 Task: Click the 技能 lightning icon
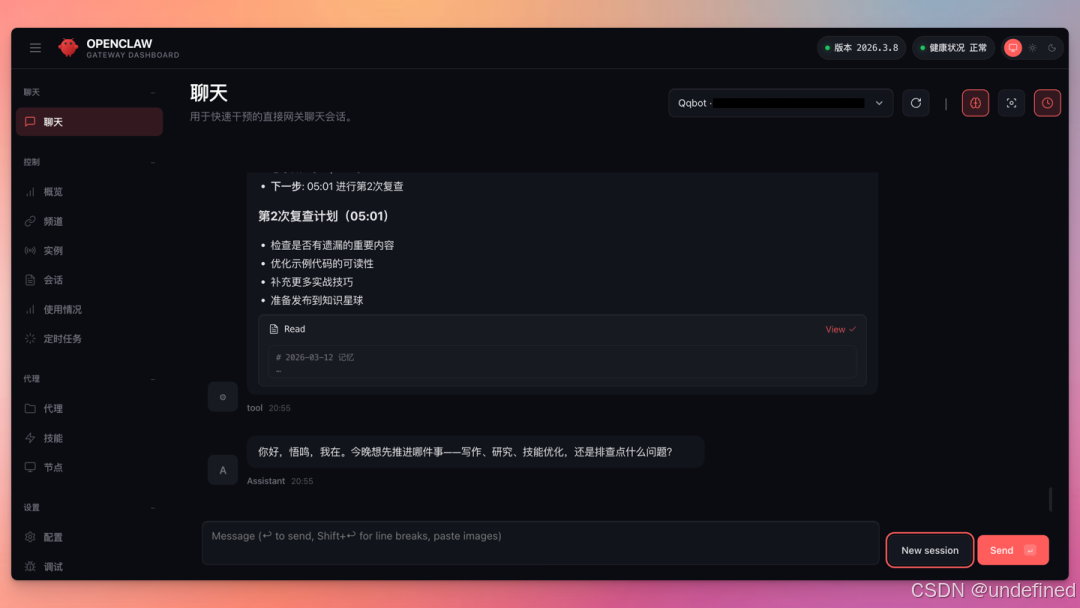[30, 438]
